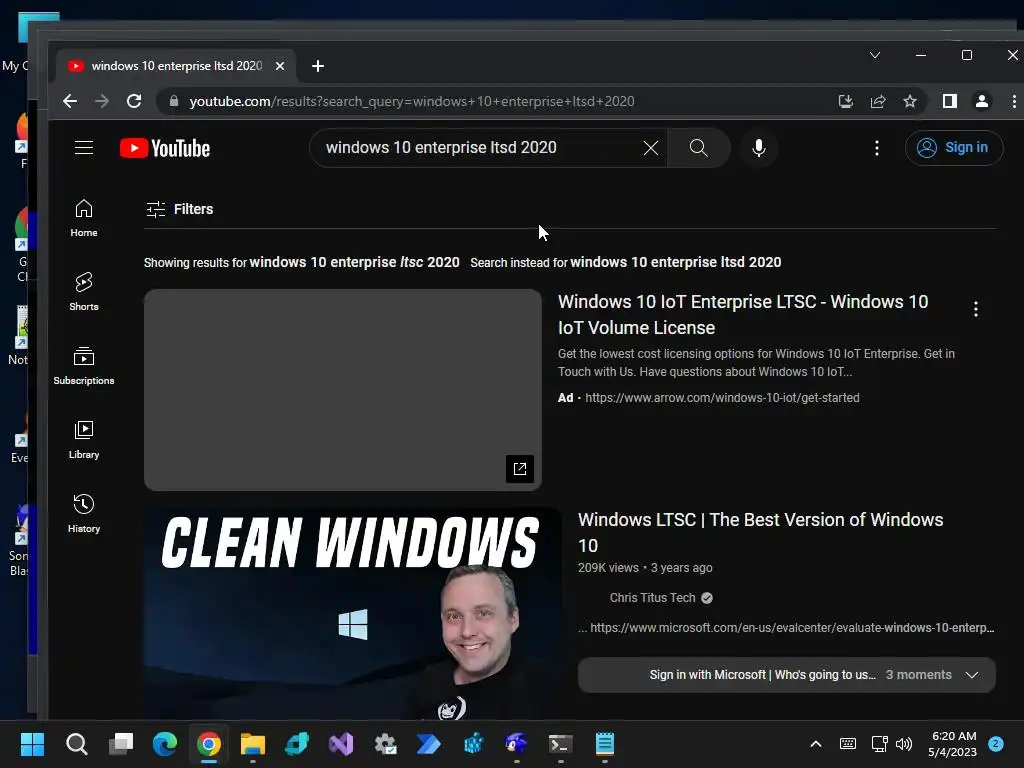Viewport: 1024px width, 768px height.
Task: Bookmark this page with star icon
Action: coord(910,101)
